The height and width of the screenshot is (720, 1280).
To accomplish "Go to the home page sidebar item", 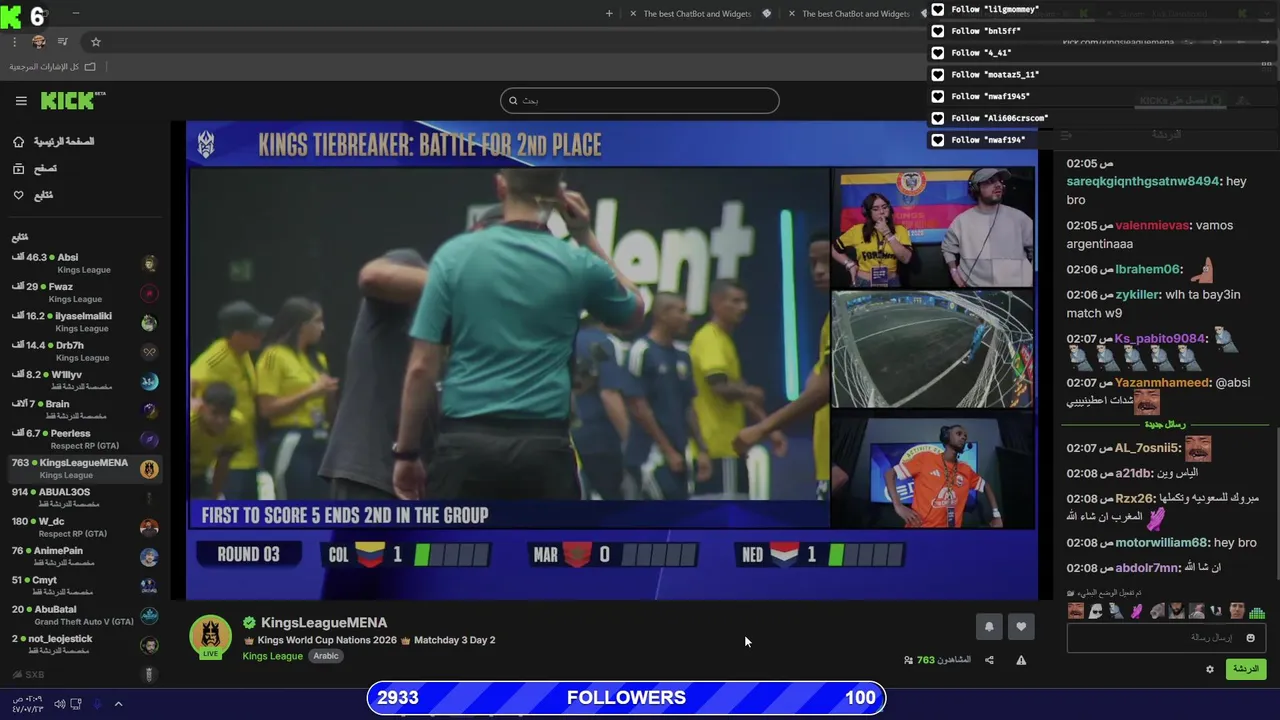I will click(x=52, y=142).
